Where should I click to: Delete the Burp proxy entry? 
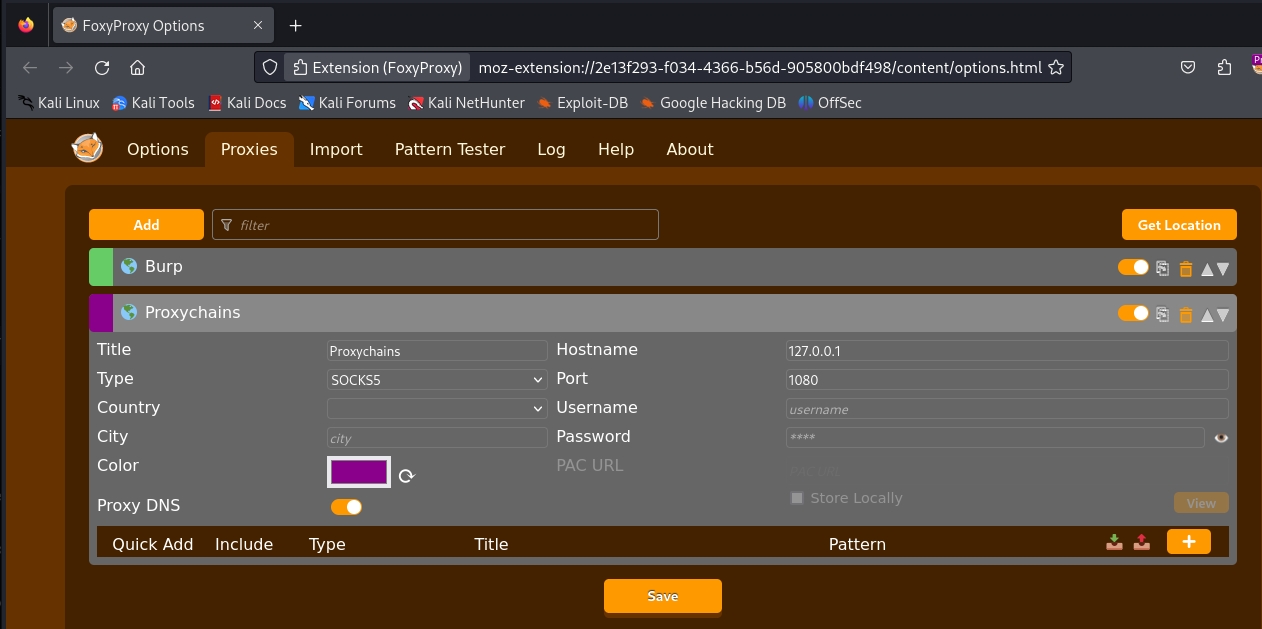(x=1186, y=268)
